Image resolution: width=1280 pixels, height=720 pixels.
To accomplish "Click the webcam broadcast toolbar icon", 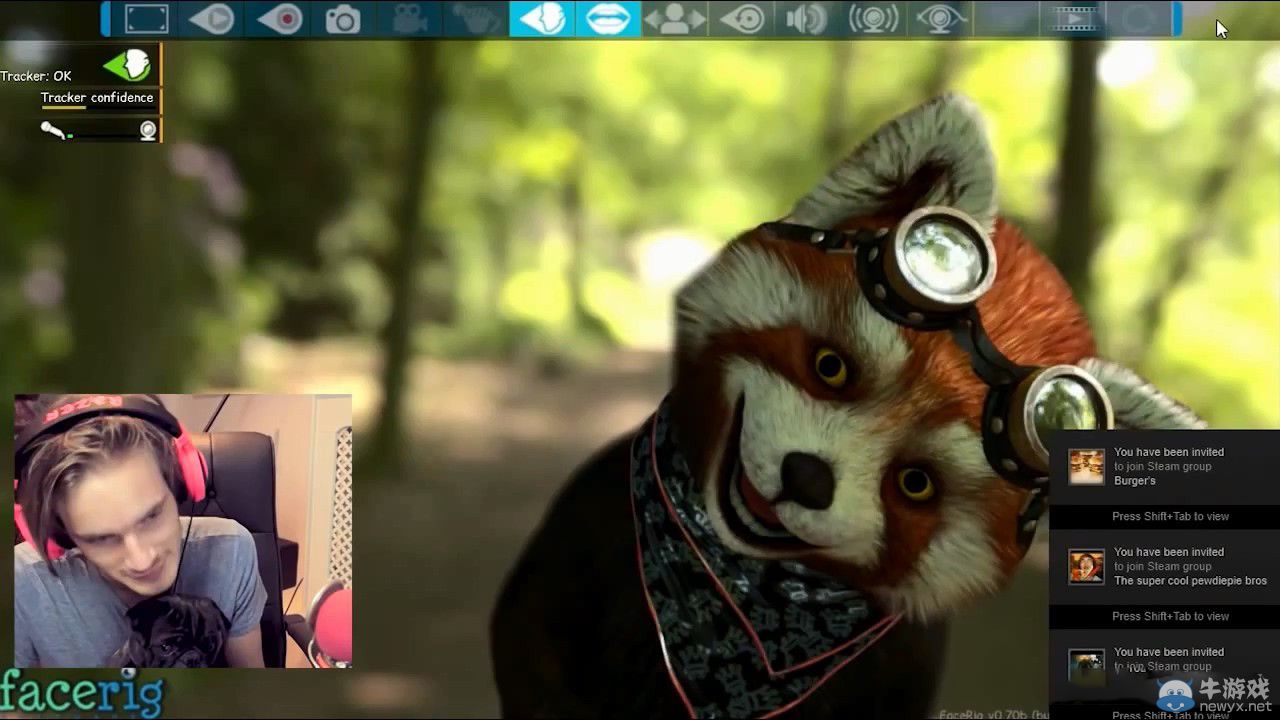I will pos(873,19).
